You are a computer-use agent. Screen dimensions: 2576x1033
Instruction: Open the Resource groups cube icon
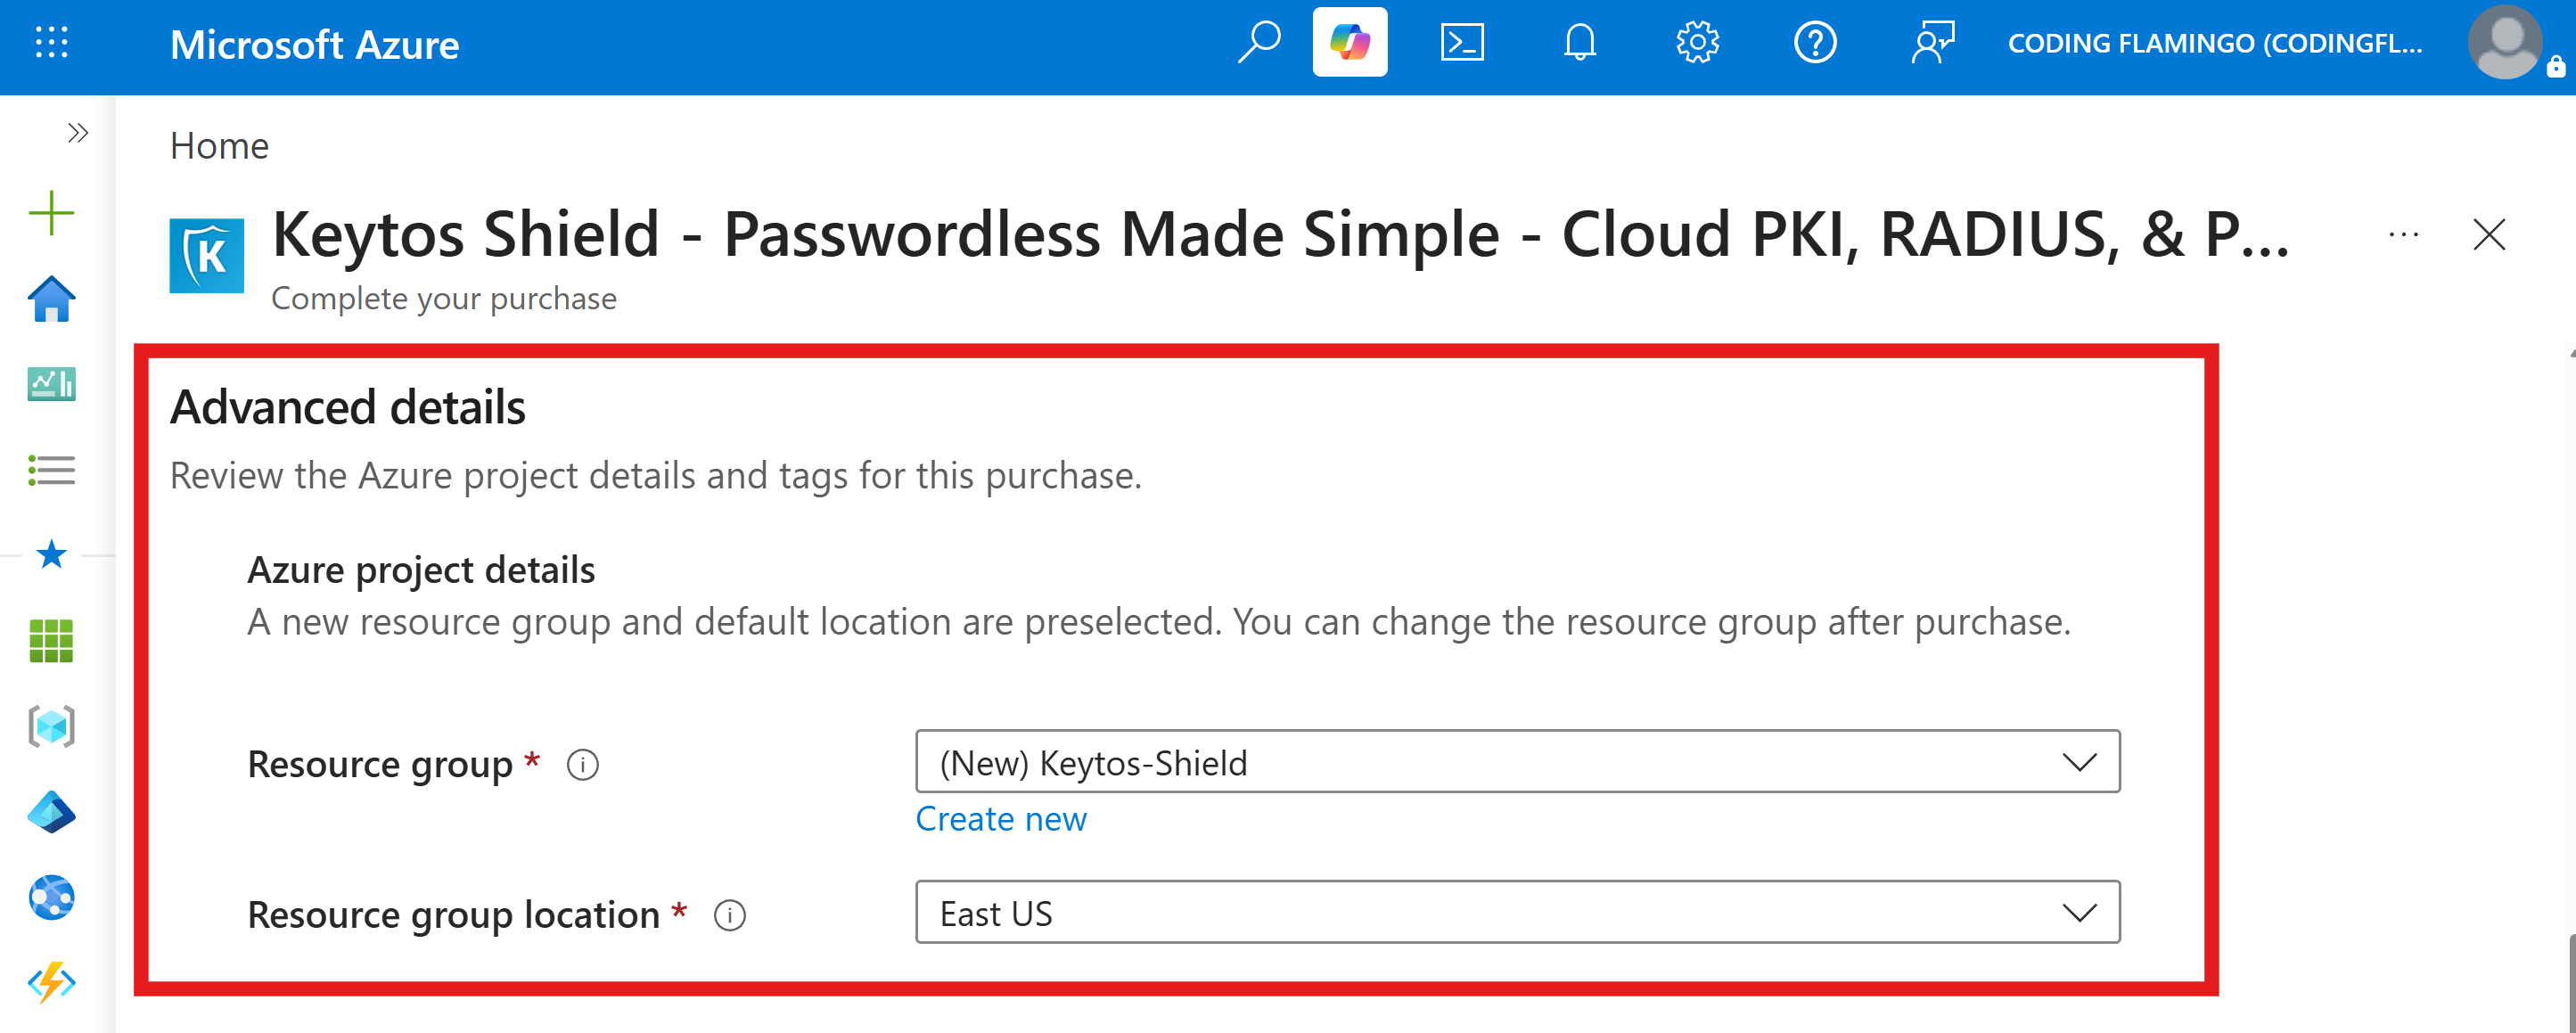(x=52, y=726)
